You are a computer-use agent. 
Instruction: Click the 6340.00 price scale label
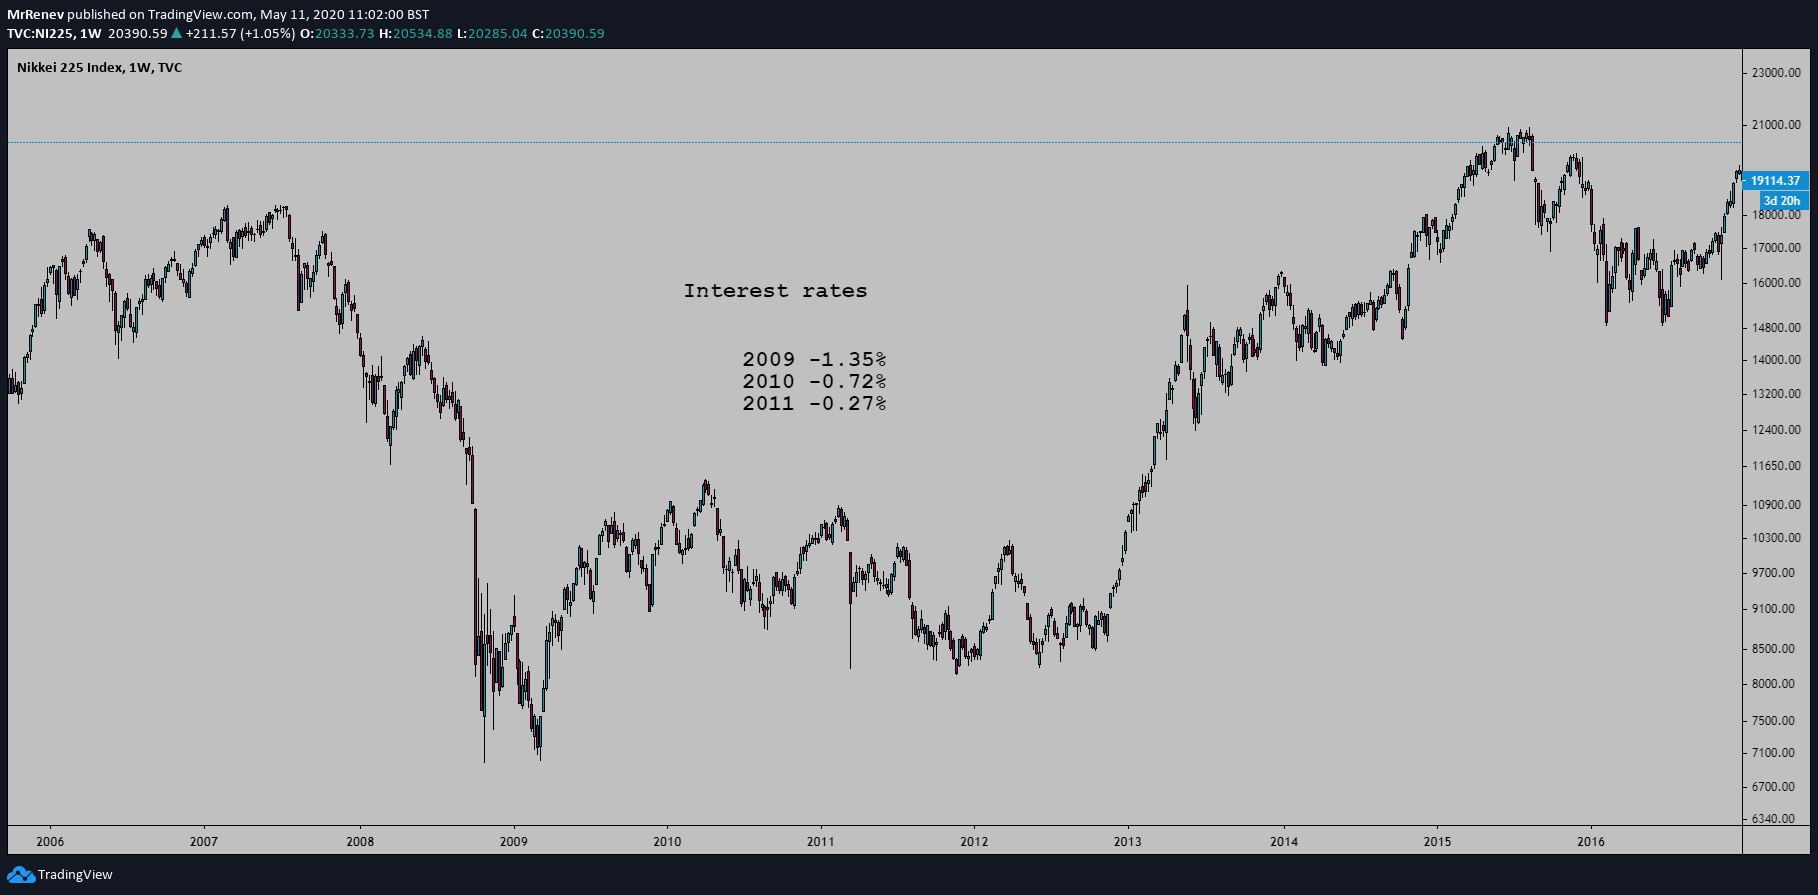tap(1774, 819)
